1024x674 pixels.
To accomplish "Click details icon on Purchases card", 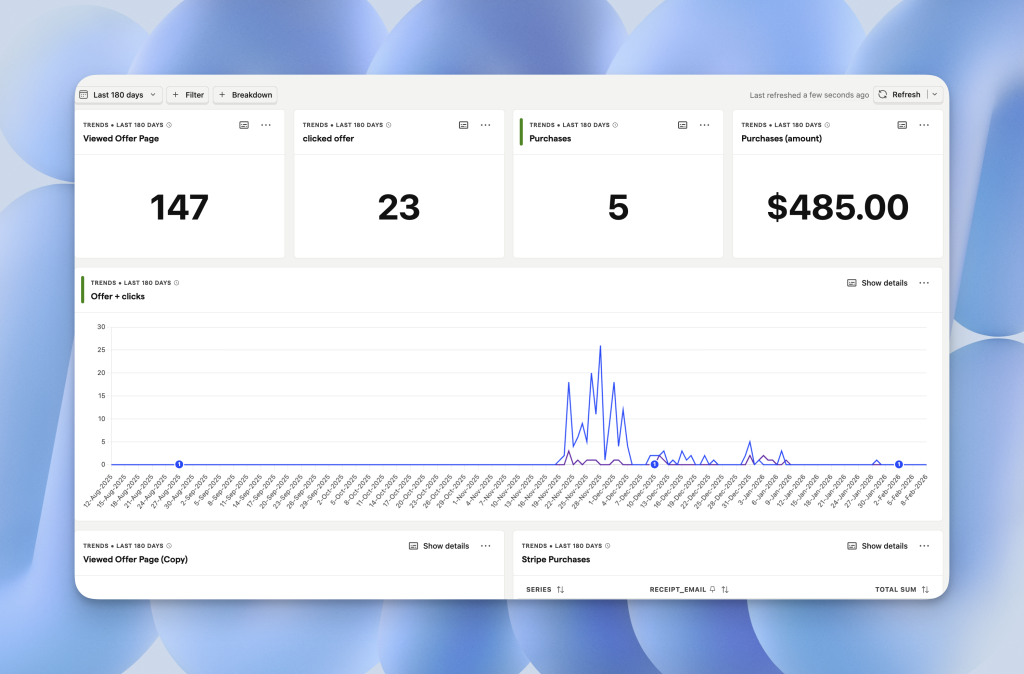I will point(683,125).
